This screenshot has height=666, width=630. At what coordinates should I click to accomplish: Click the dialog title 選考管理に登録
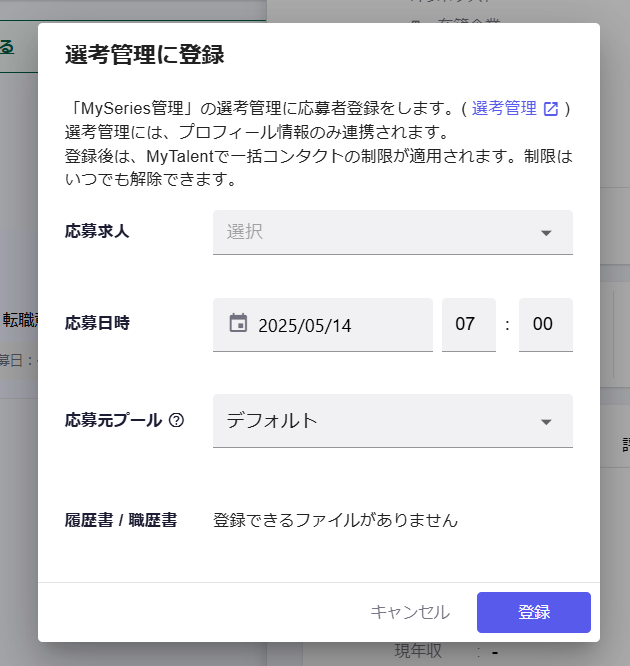coord(144,55)
